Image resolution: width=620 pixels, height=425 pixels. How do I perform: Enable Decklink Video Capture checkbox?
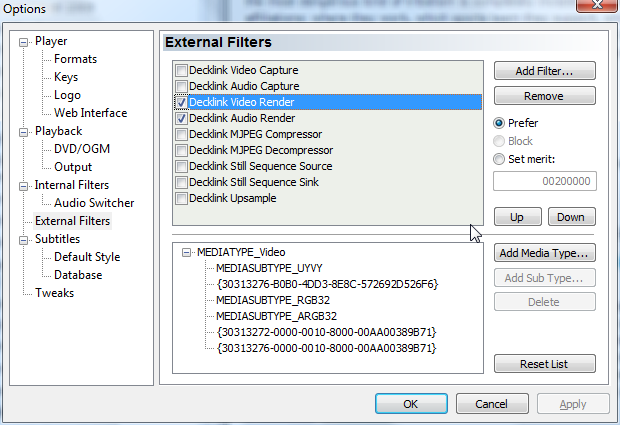181,71
